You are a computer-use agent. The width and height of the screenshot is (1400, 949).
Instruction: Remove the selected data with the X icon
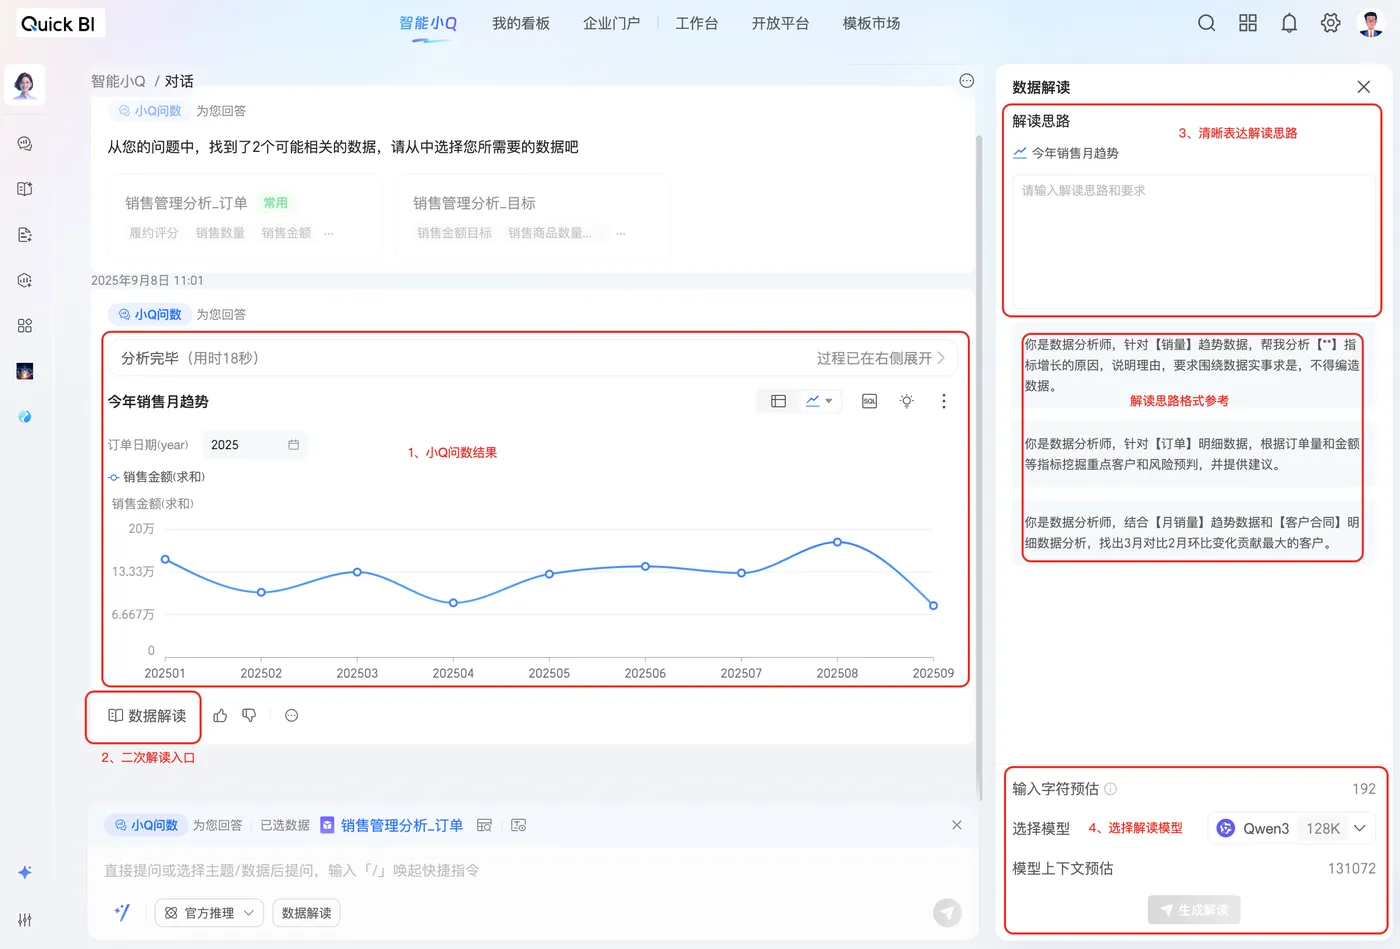coord(957,825)
